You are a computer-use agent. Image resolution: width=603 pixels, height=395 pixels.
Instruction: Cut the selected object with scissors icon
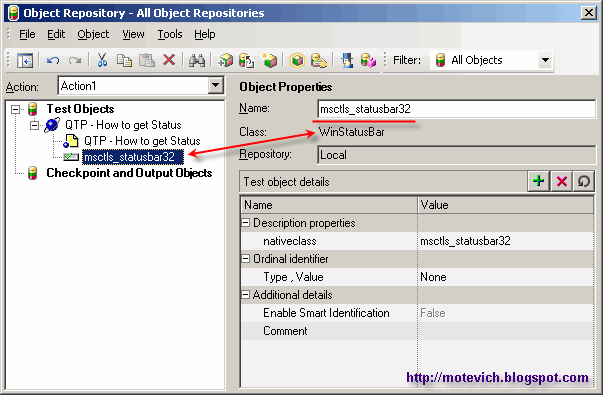point(102,60)
